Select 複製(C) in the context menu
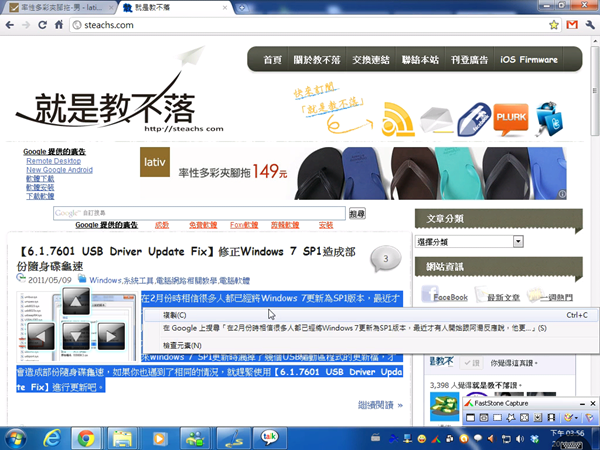The height and width of the screenshot is (450, 600). pyautogui.click(x=370, y=315)
